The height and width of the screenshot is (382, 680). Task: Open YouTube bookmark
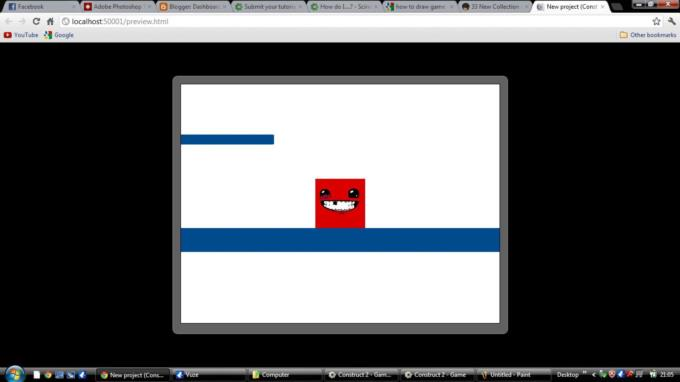tap(21, 35)
